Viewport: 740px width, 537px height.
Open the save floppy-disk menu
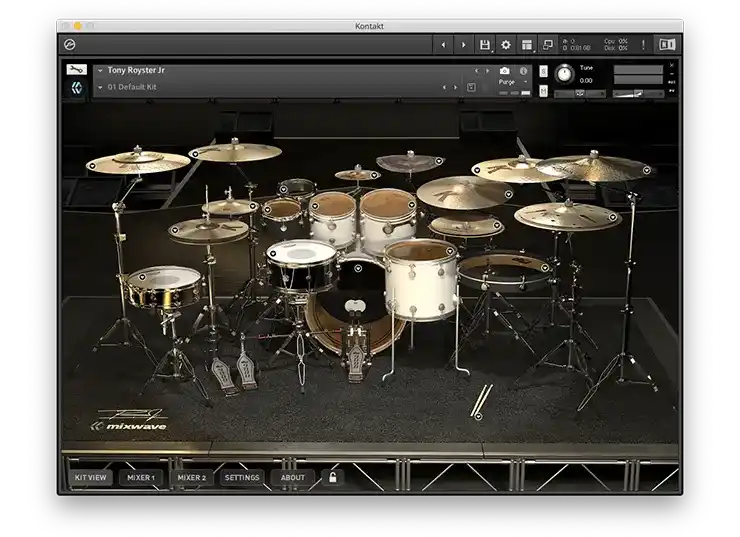tap(485, 45)
